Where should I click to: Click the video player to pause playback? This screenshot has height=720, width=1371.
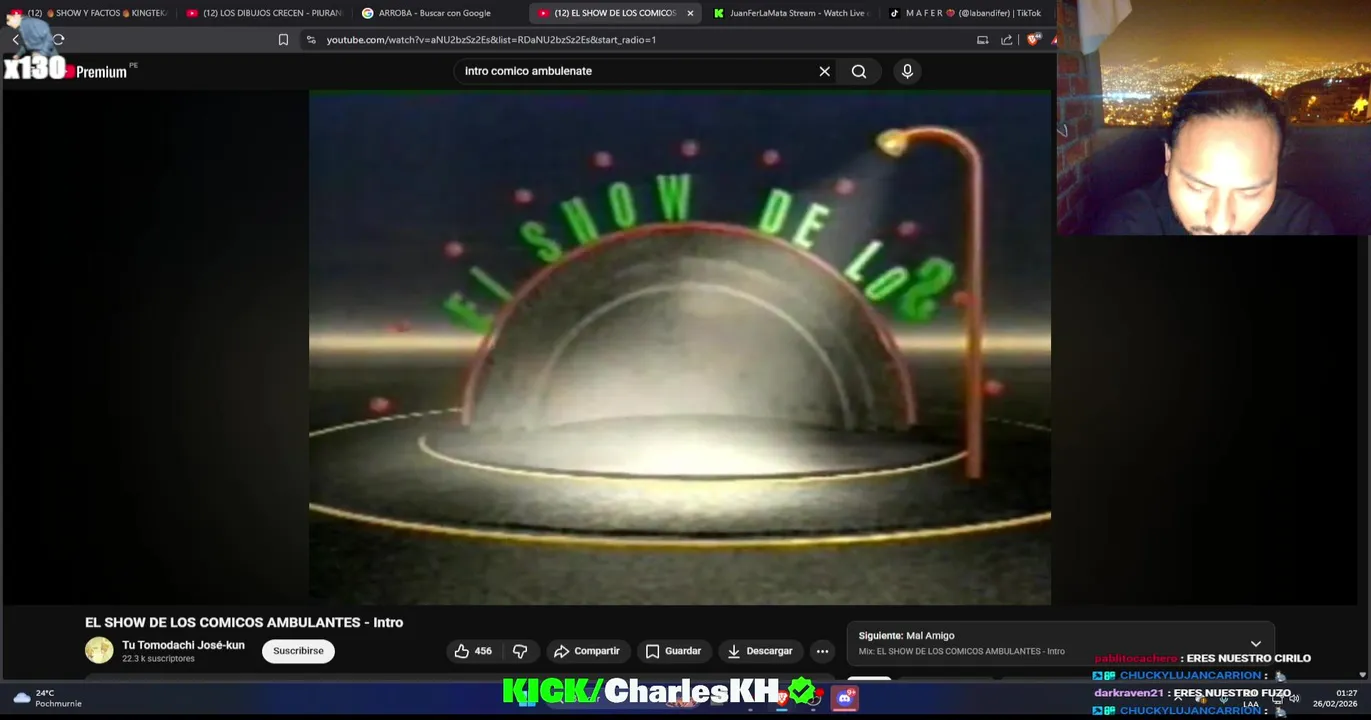coord(680,347)
